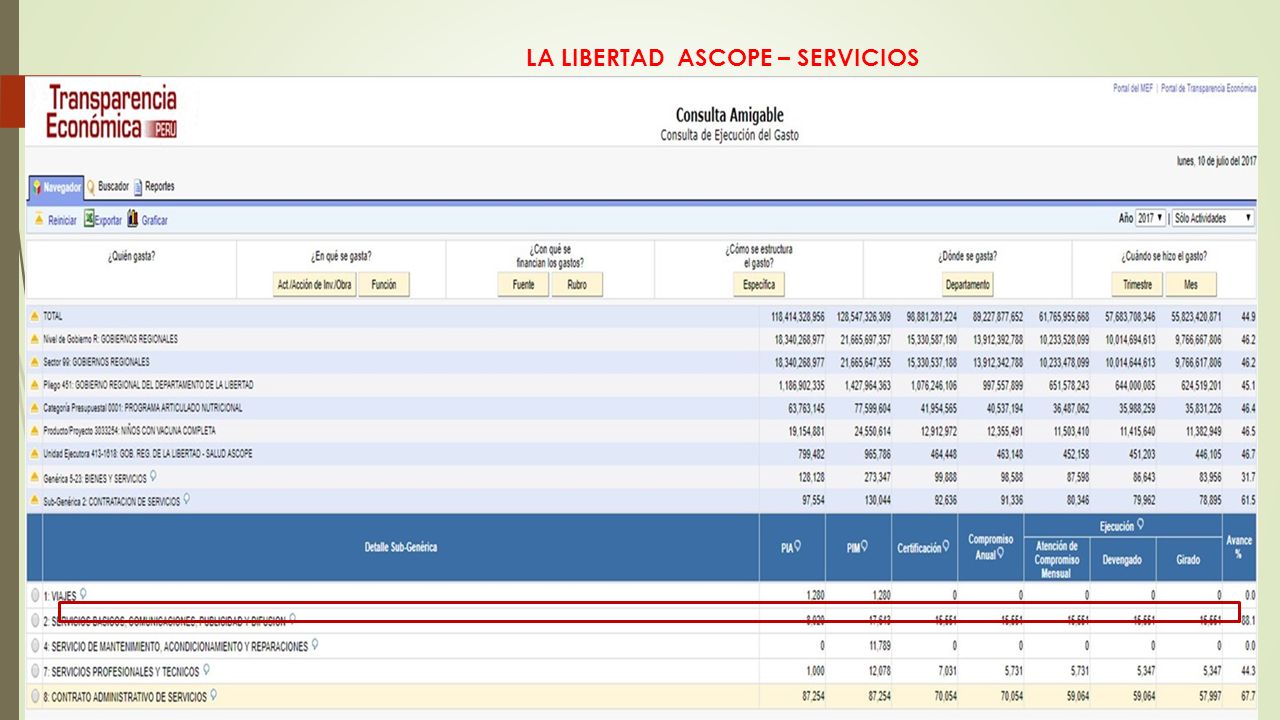Click the Devengado column header
Screen dimensions: 1280x720
click(x=1122, y=560)
